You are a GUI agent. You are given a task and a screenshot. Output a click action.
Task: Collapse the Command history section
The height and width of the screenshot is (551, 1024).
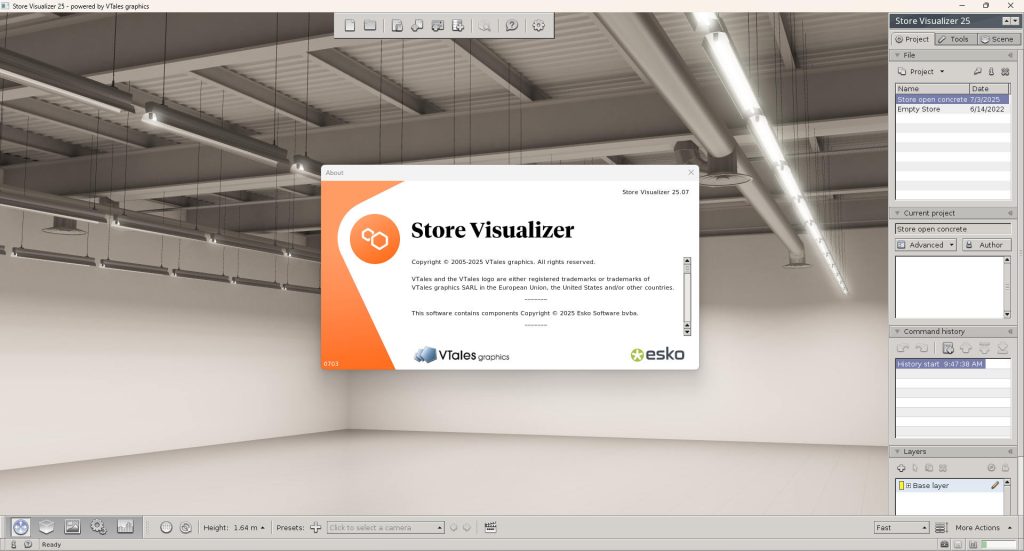point(898,331)
